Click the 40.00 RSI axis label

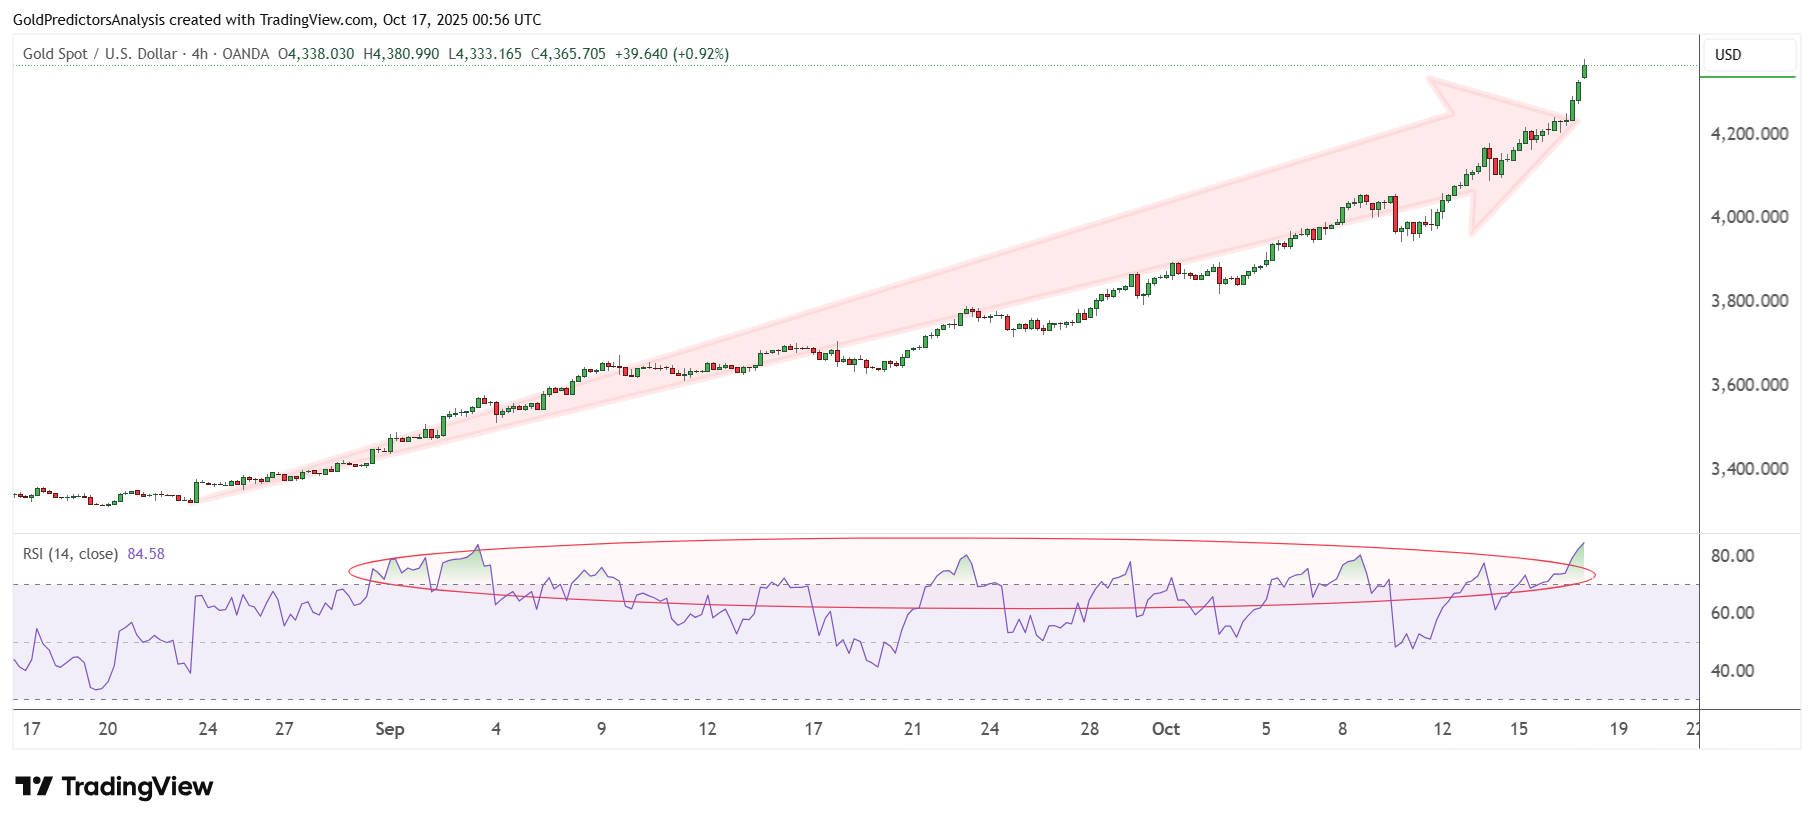(1732, 671)
